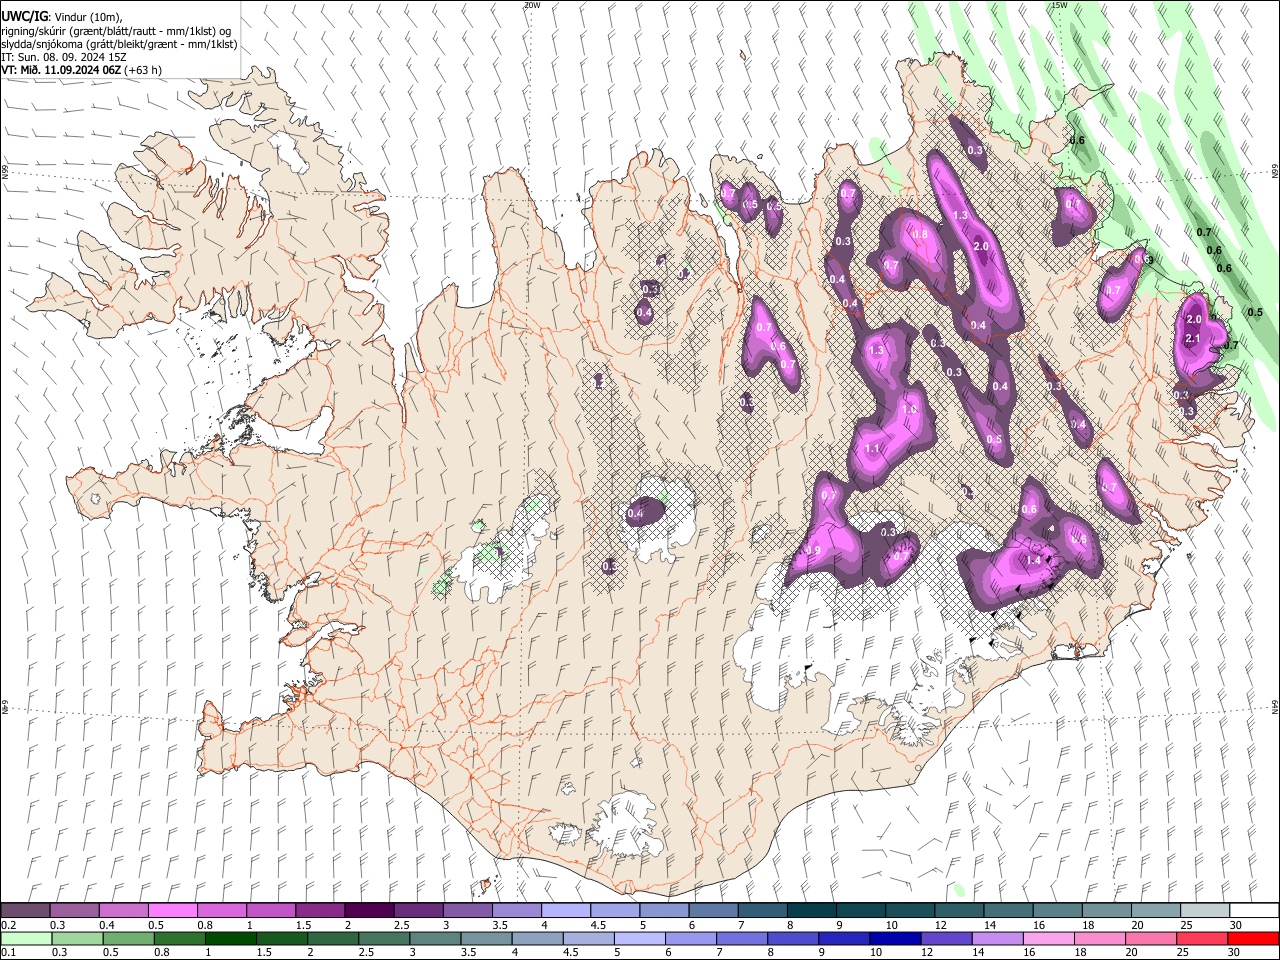Click the darkest green rain swatch between 1 and 1.5
The image size is (1280, 960).
[231, 938]
